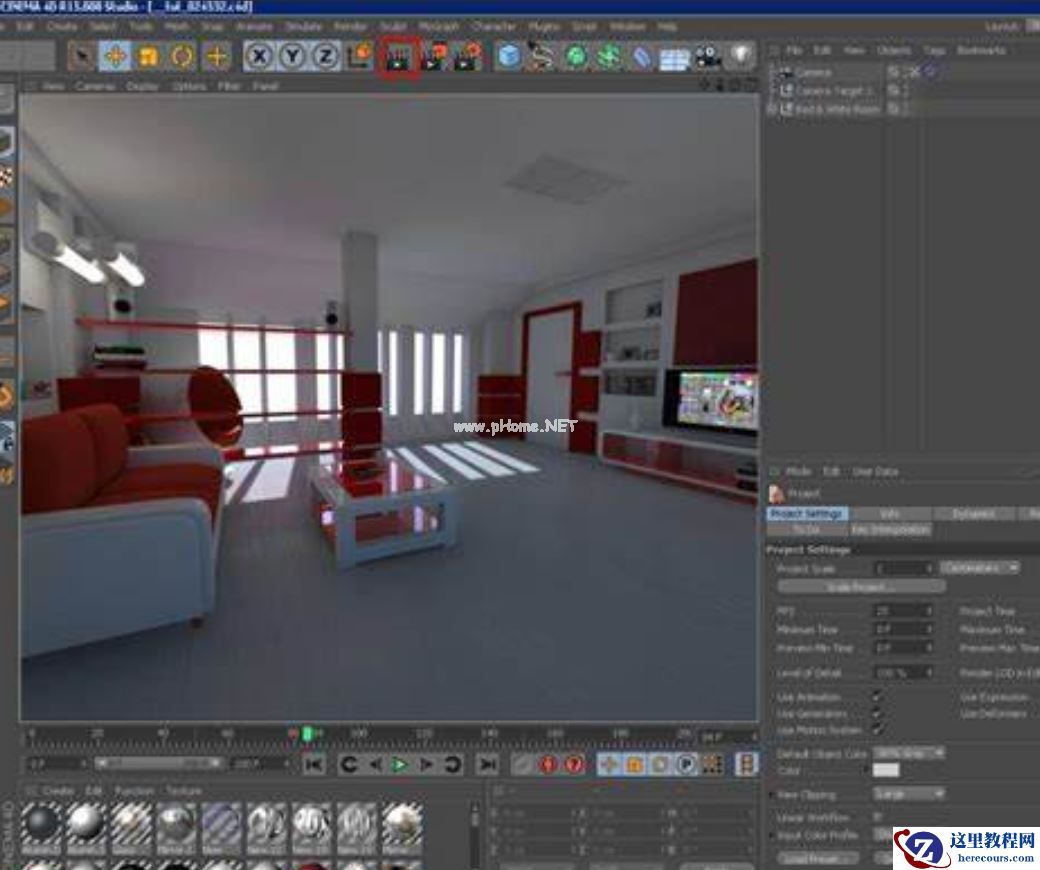Add a light object from toolbar
Screen dimensions: 1040x870
[742, 56]
